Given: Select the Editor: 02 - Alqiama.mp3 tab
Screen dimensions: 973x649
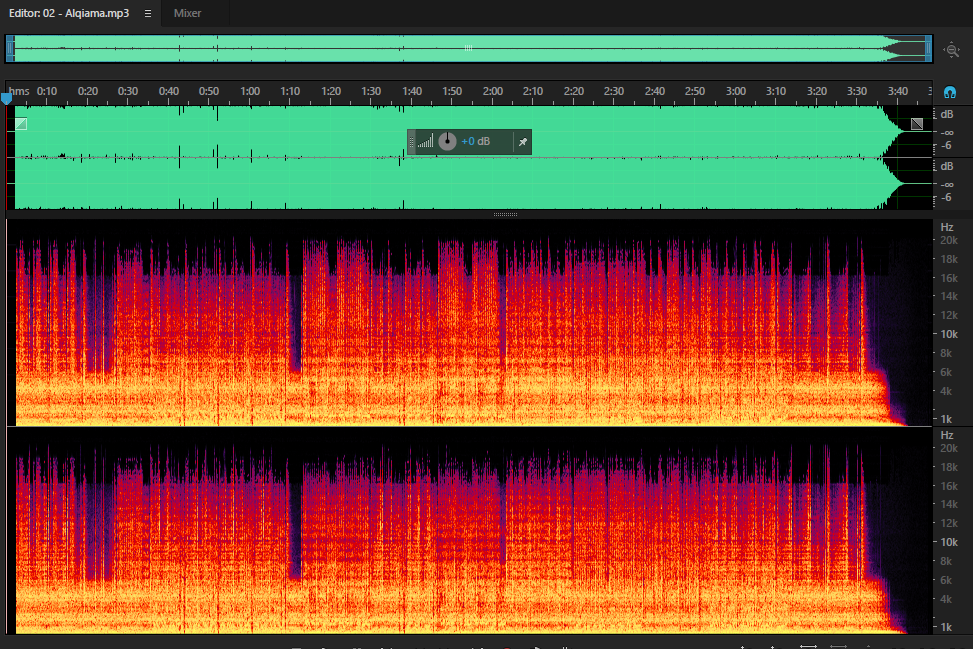Looking at the screenshot, I should (x=69, y=13).
